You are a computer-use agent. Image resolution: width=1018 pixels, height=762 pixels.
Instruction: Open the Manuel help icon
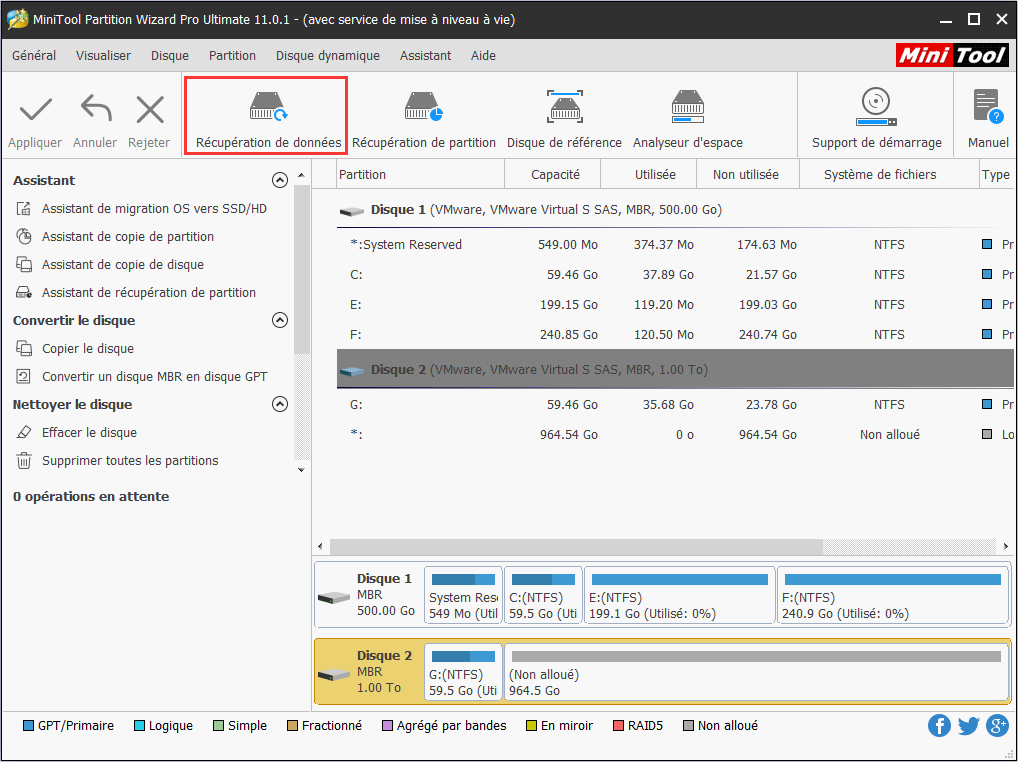(988, 106)
